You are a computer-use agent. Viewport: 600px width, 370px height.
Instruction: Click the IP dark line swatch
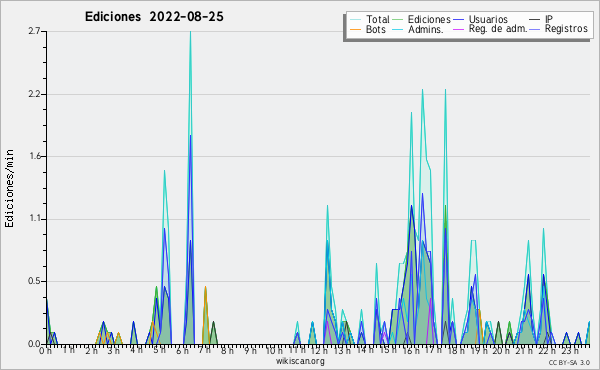[x=535, y=20]
